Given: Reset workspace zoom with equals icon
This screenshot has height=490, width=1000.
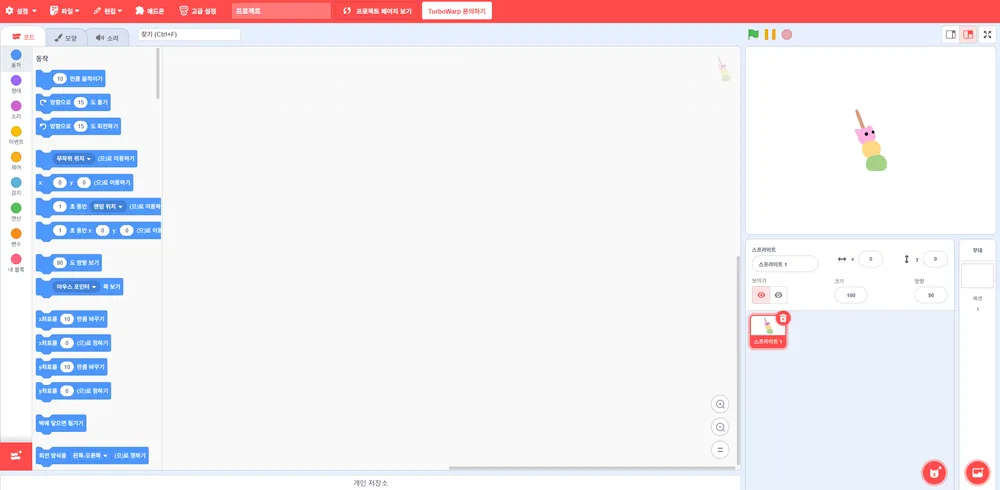Looking at the screenshot, I should click(720, 450).
